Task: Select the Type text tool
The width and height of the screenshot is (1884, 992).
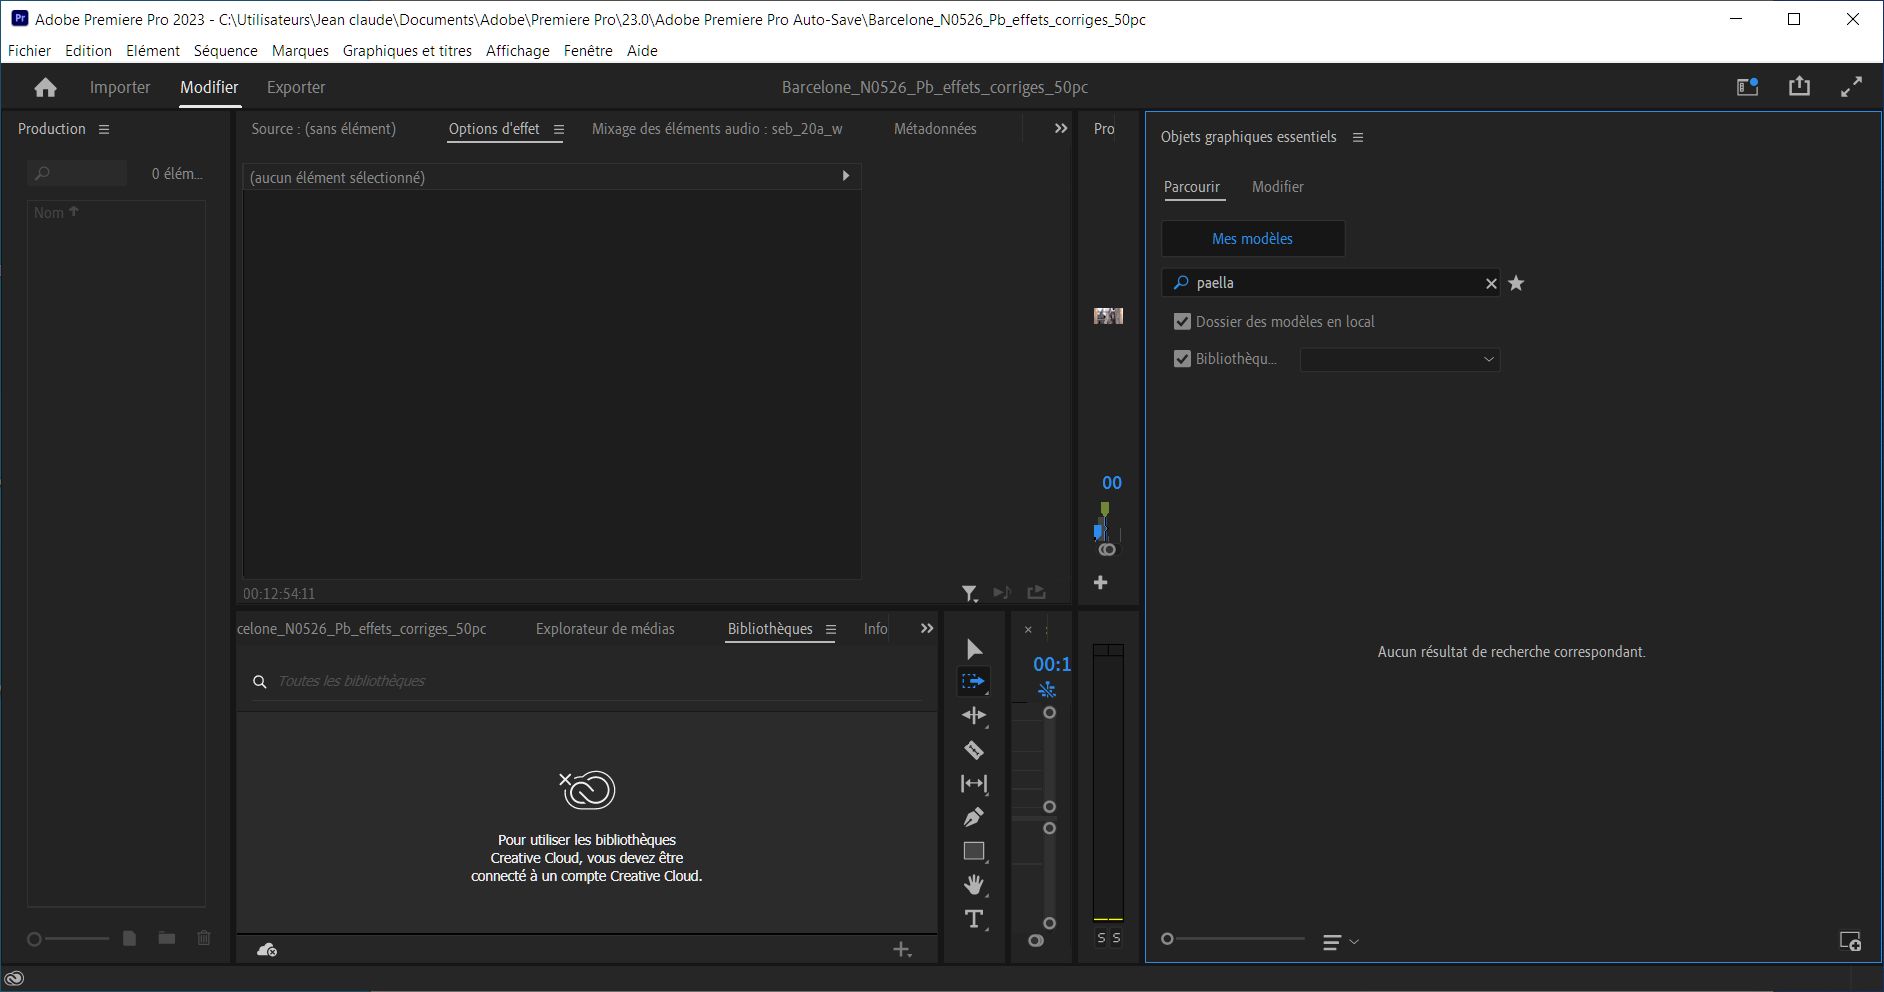Action: (x=974, y=919)
